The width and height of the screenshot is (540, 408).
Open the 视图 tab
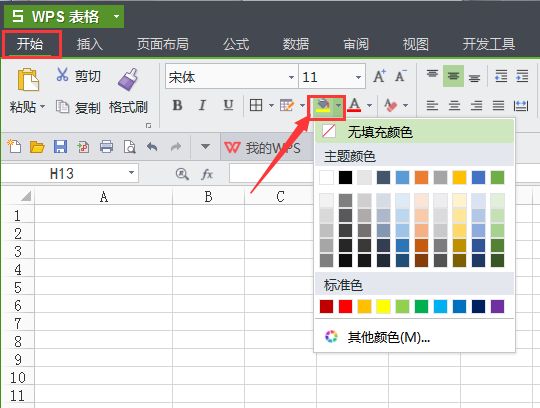[x=416, y=44]
